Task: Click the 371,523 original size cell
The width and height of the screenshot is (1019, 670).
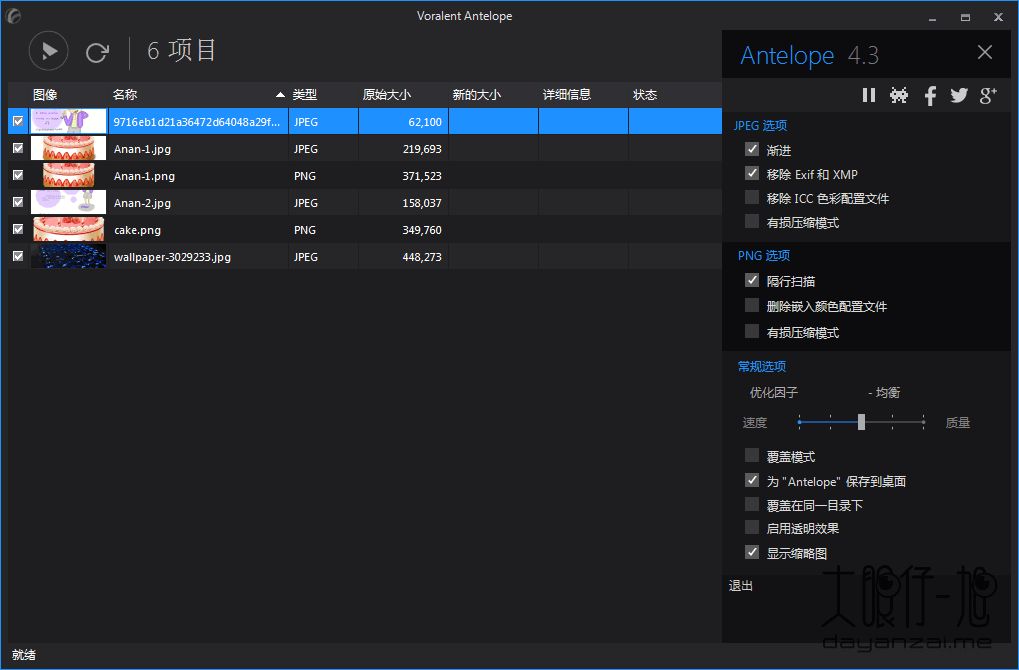Action: 404,175
